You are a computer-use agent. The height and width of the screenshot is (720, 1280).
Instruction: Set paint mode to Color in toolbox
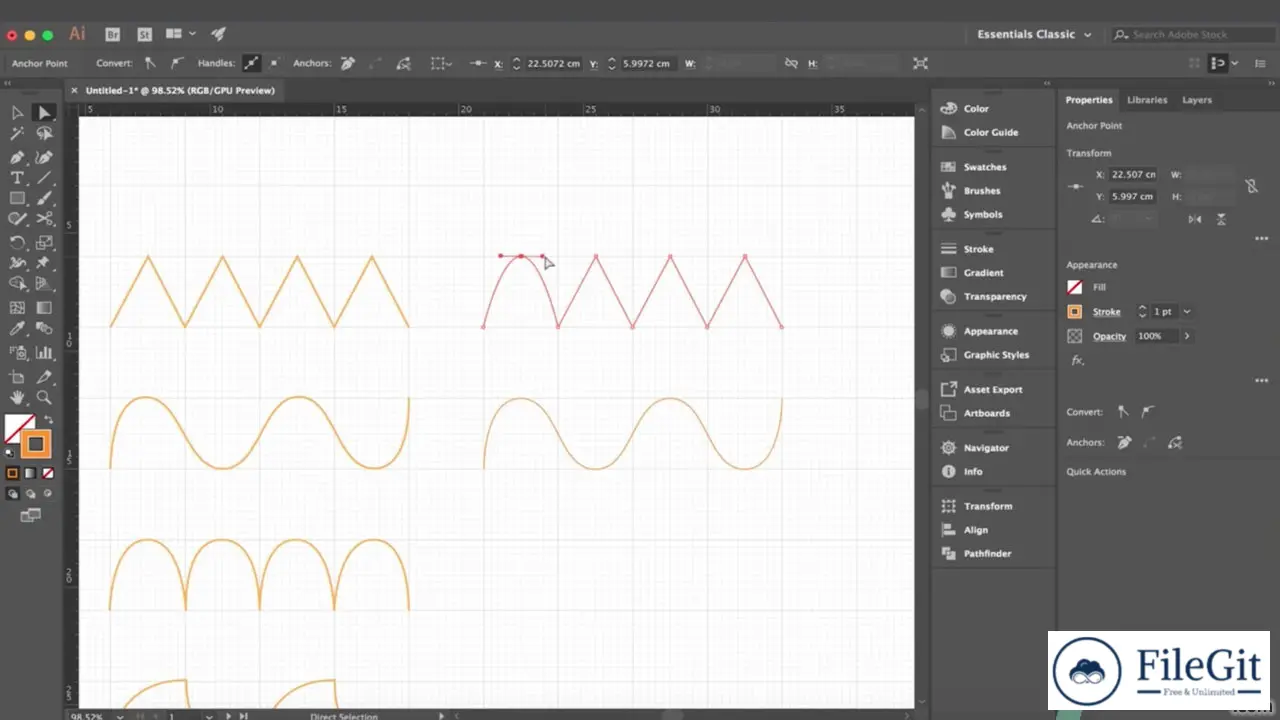pyautogui.click(x=12, y=473)
